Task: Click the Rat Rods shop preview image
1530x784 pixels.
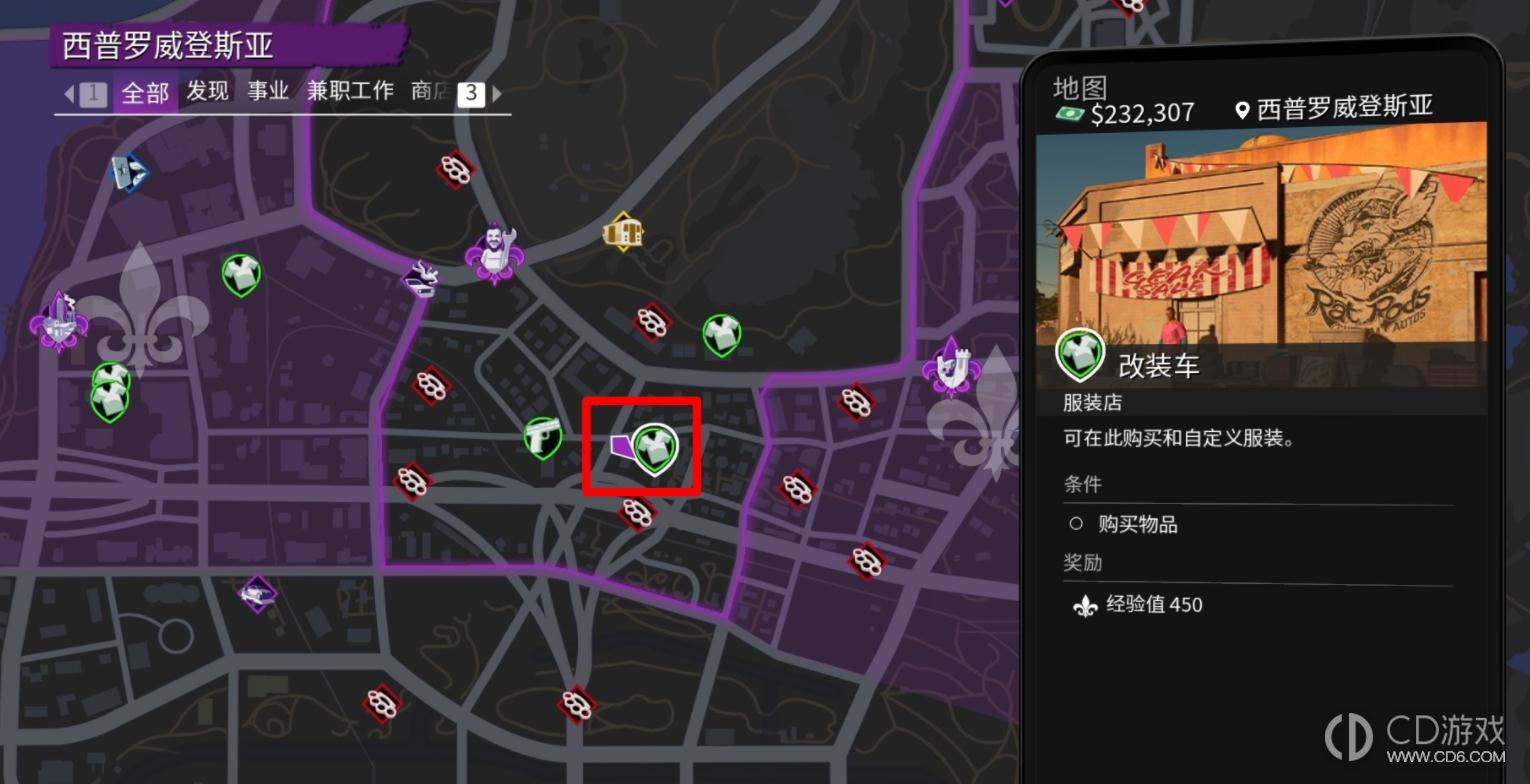Action: point(1261,255)
